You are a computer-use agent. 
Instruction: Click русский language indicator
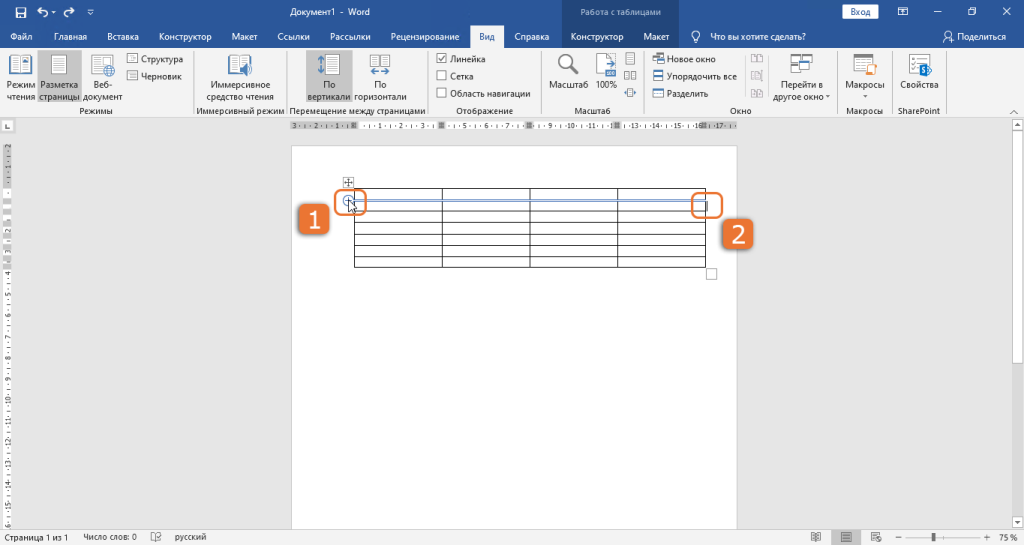190,537
